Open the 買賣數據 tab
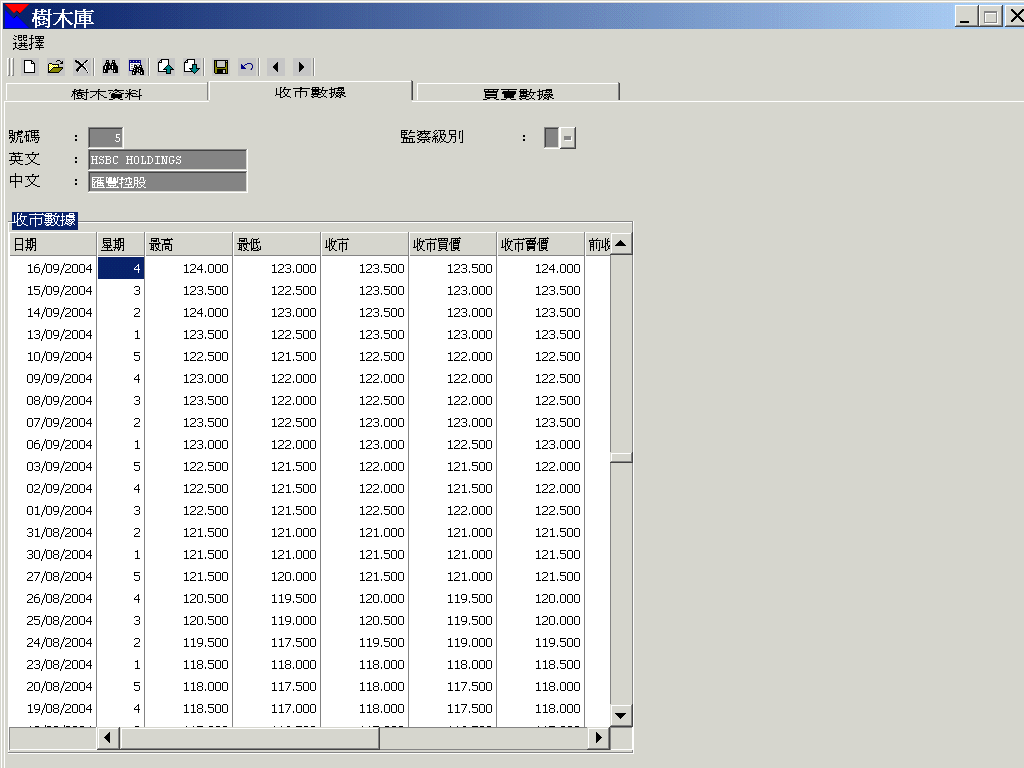The height and width of the screenshot is (768, 1024). point(518,93)
